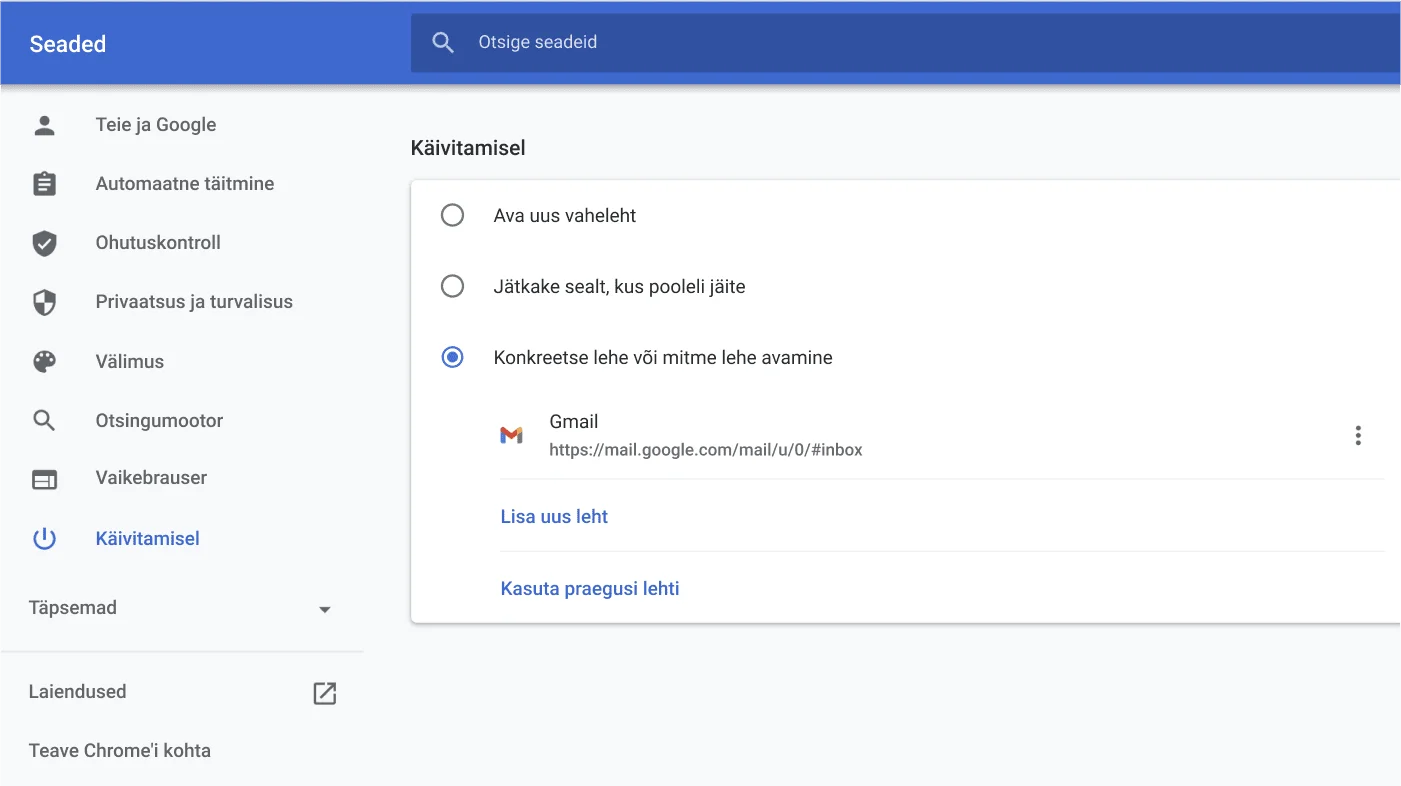Open Privaatsus ja turvalisus via its shield icon

tap(44, 301)
